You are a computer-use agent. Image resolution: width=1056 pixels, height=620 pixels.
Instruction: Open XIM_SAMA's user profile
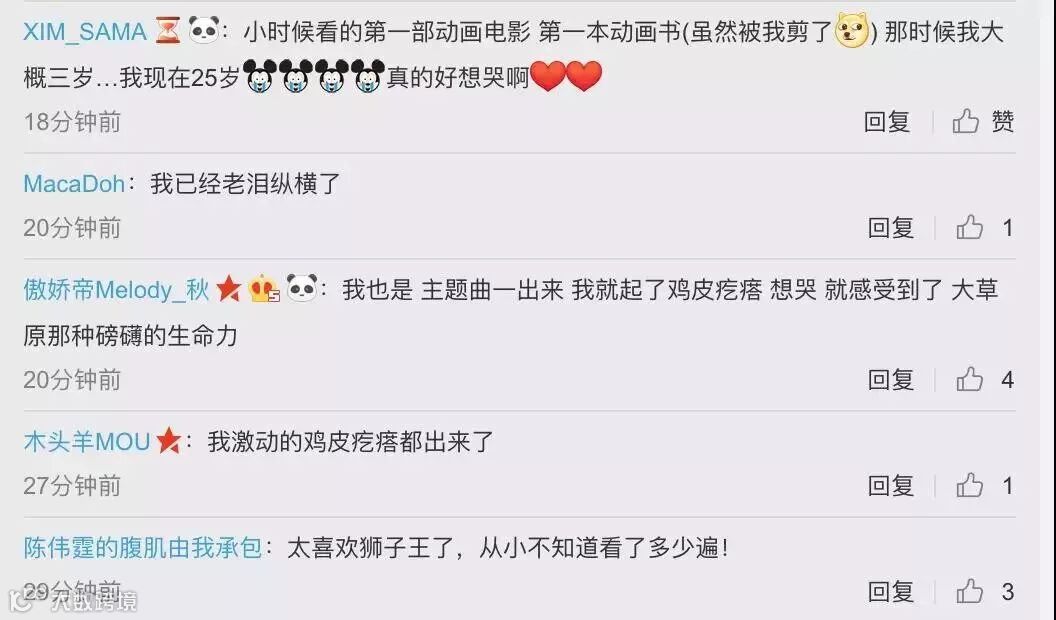tap(85, 32)
